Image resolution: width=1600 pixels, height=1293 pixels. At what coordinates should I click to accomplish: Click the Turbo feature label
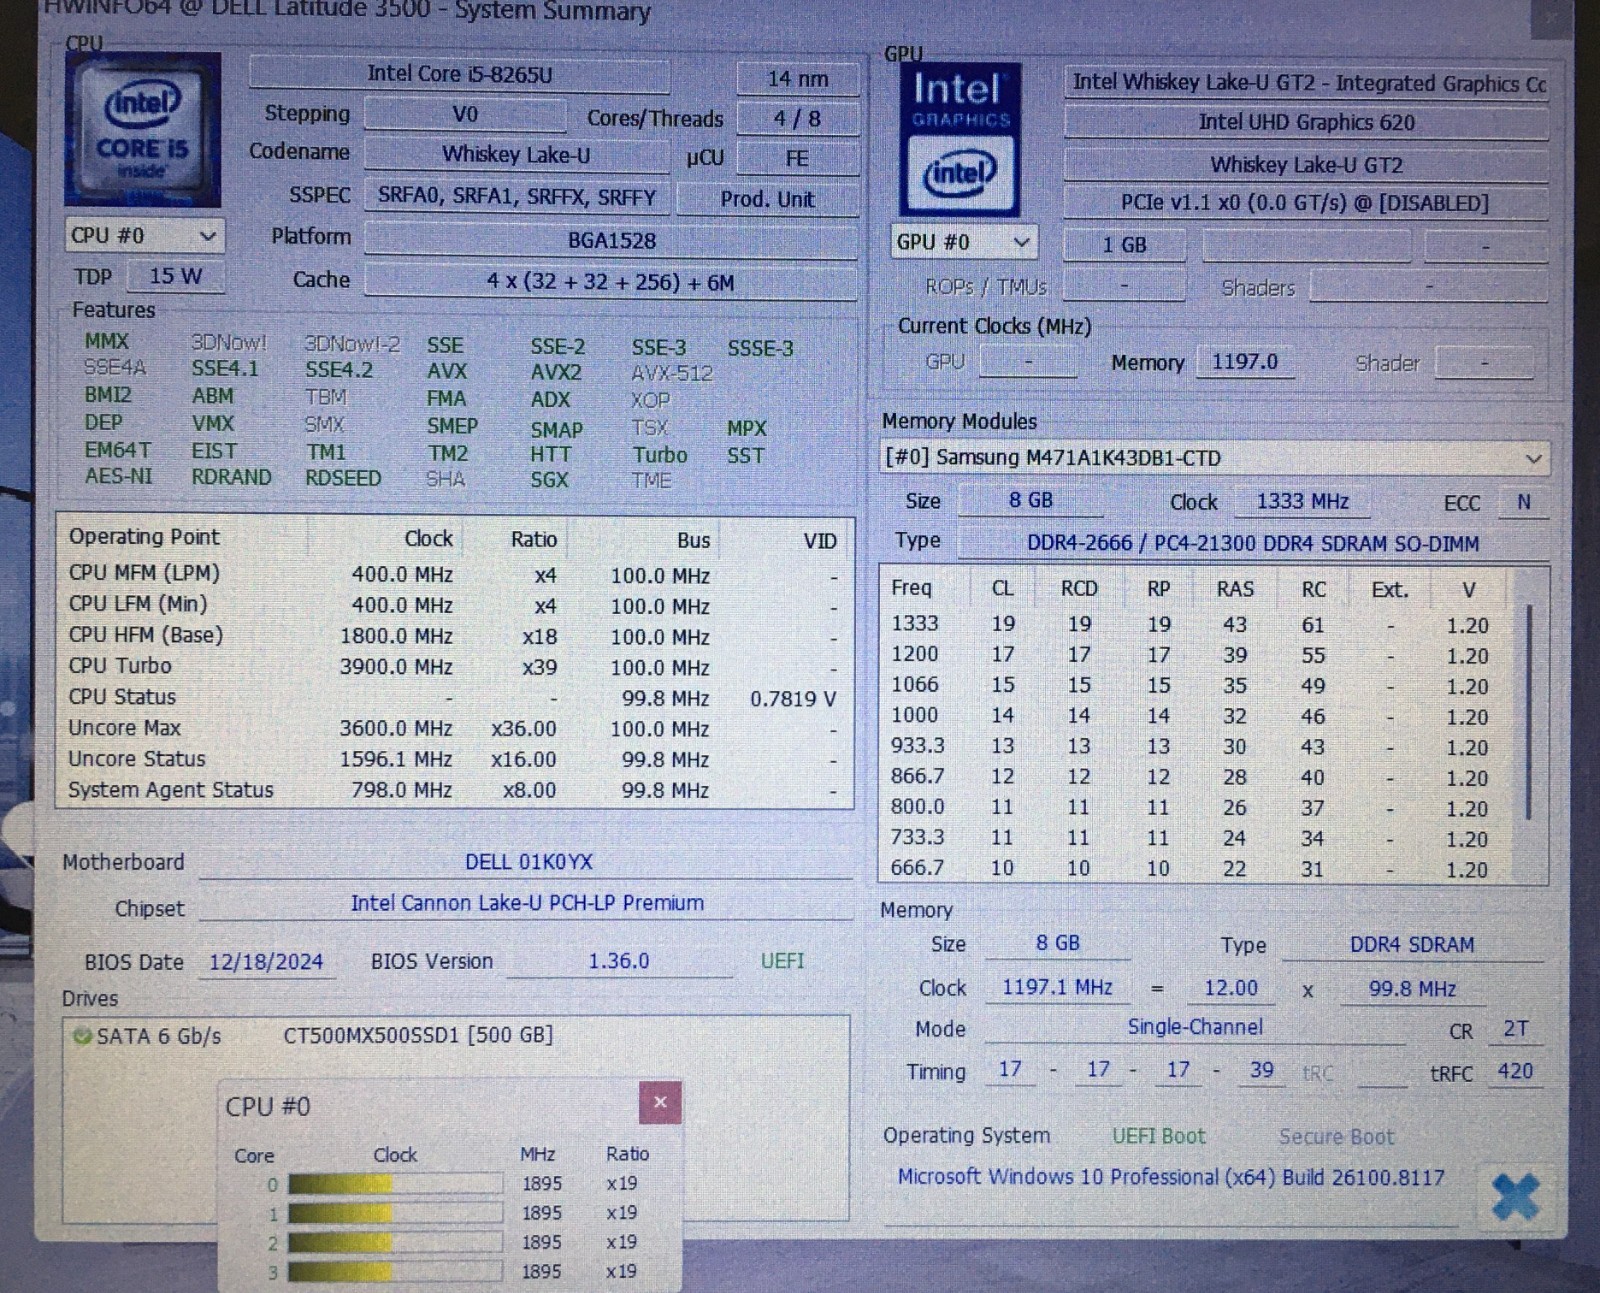660,455
